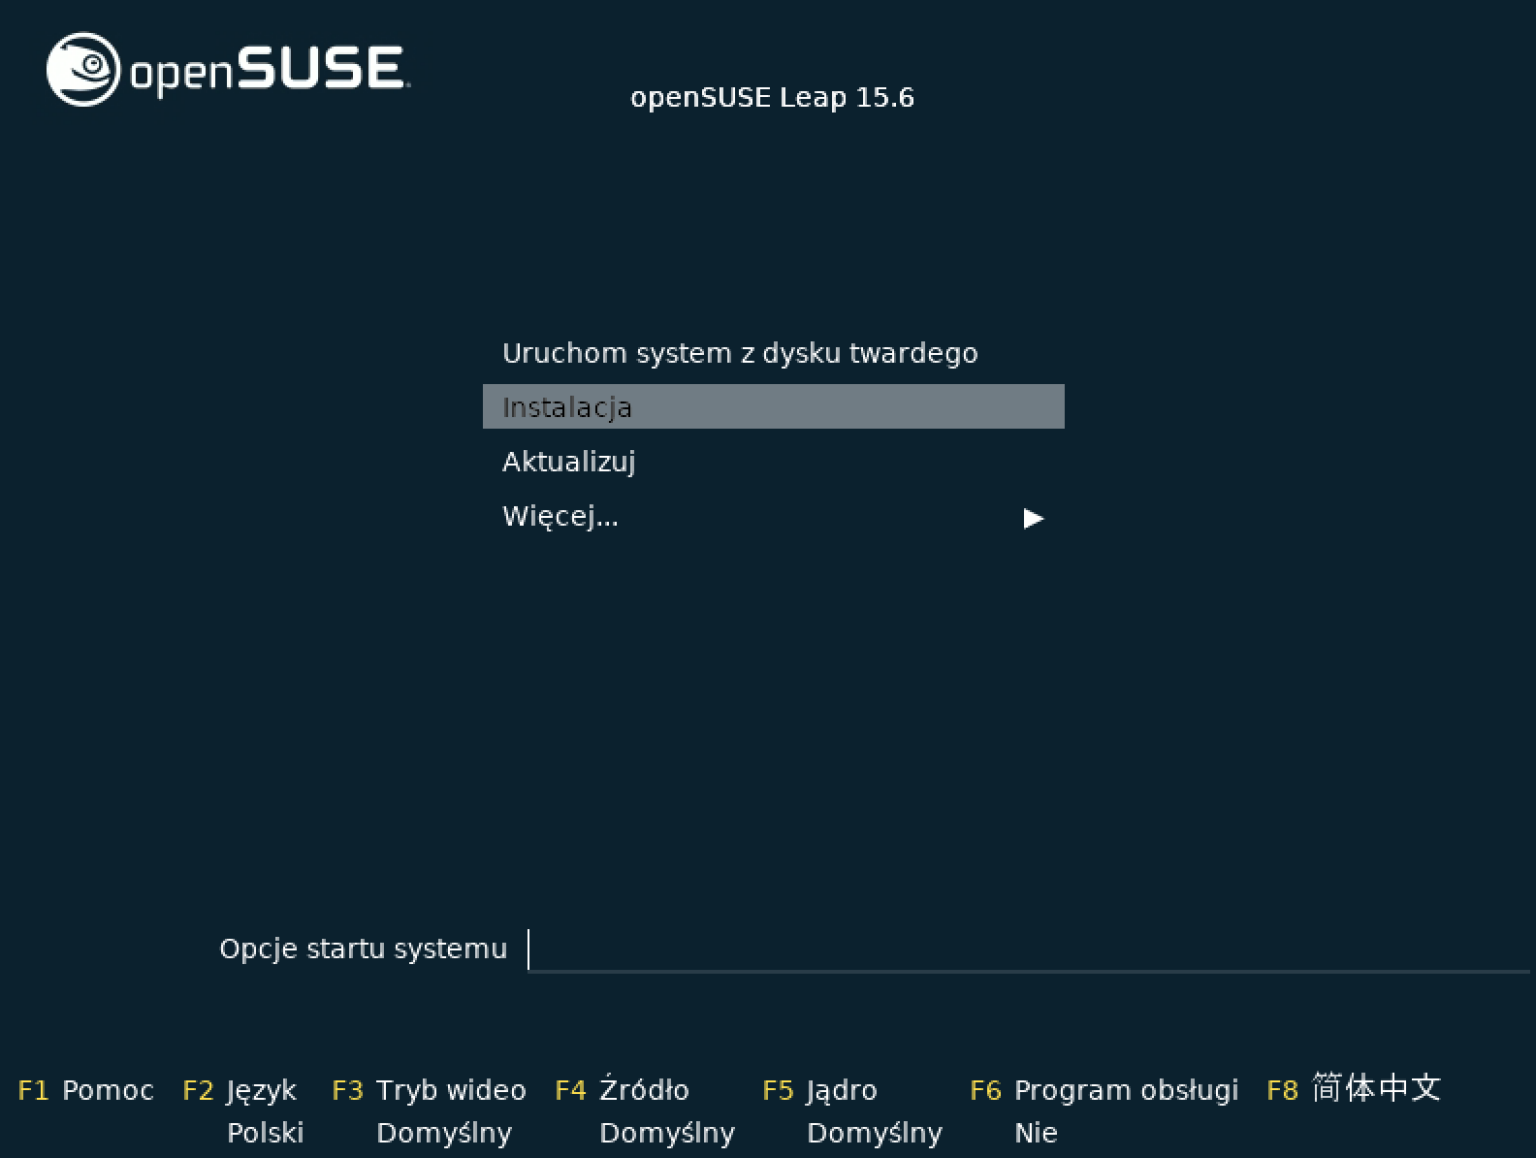Click the "Domyślny" value under Jądro
This screenshot has width=1536, height=1158.
pyautogui.click(x=875, y=1133)
